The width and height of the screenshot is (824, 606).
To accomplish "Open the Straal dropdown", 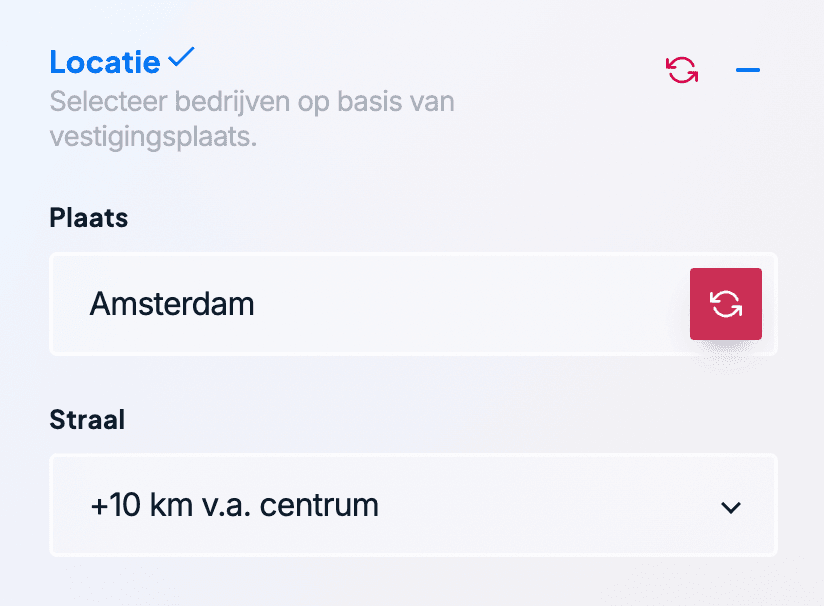I will coord(413,506).
